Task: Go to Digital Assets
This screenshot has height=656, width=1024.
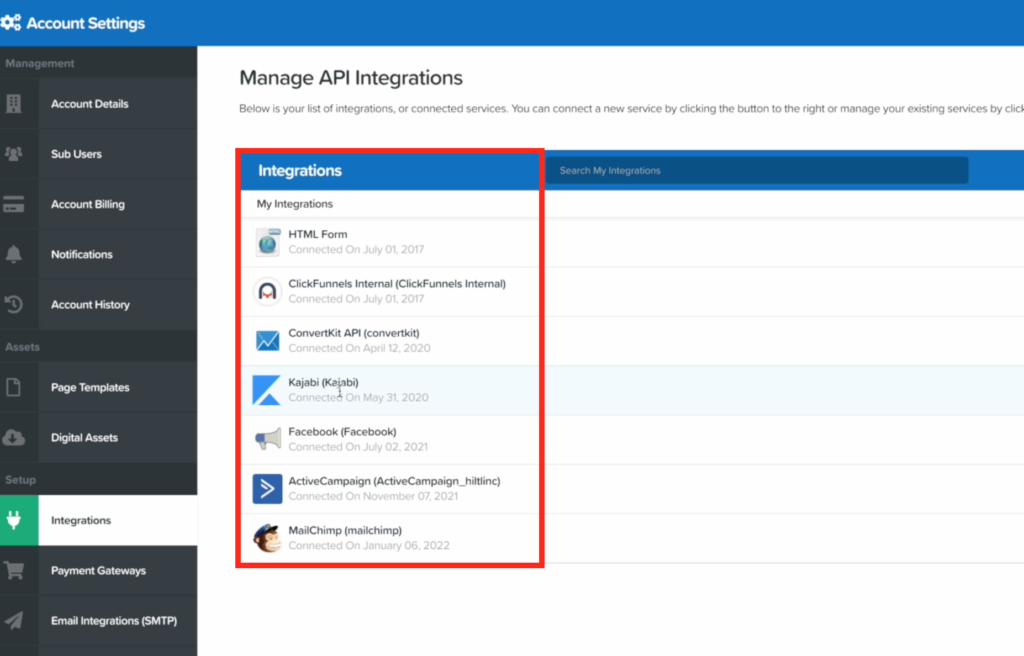Action: [x=99, y=438]
